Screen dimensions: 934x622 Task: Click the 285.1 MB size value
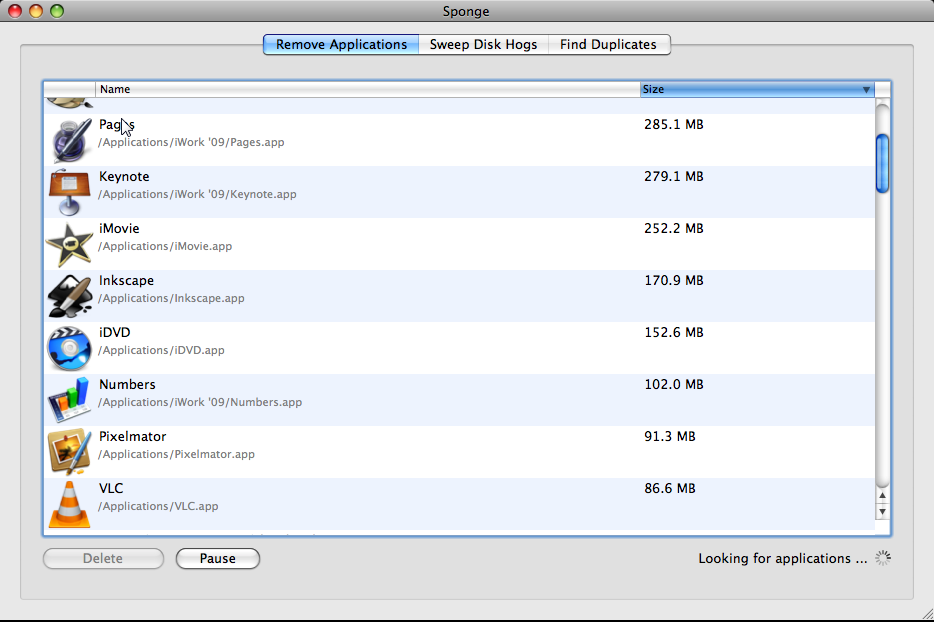pos(674,125)
